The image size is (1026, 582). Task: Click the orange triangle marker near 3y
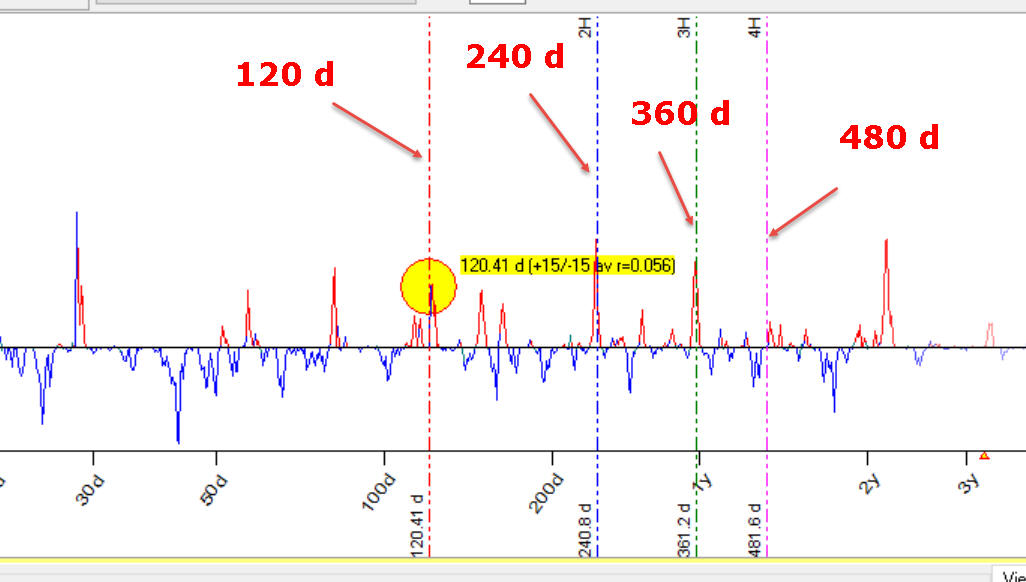tap(984, 456)
